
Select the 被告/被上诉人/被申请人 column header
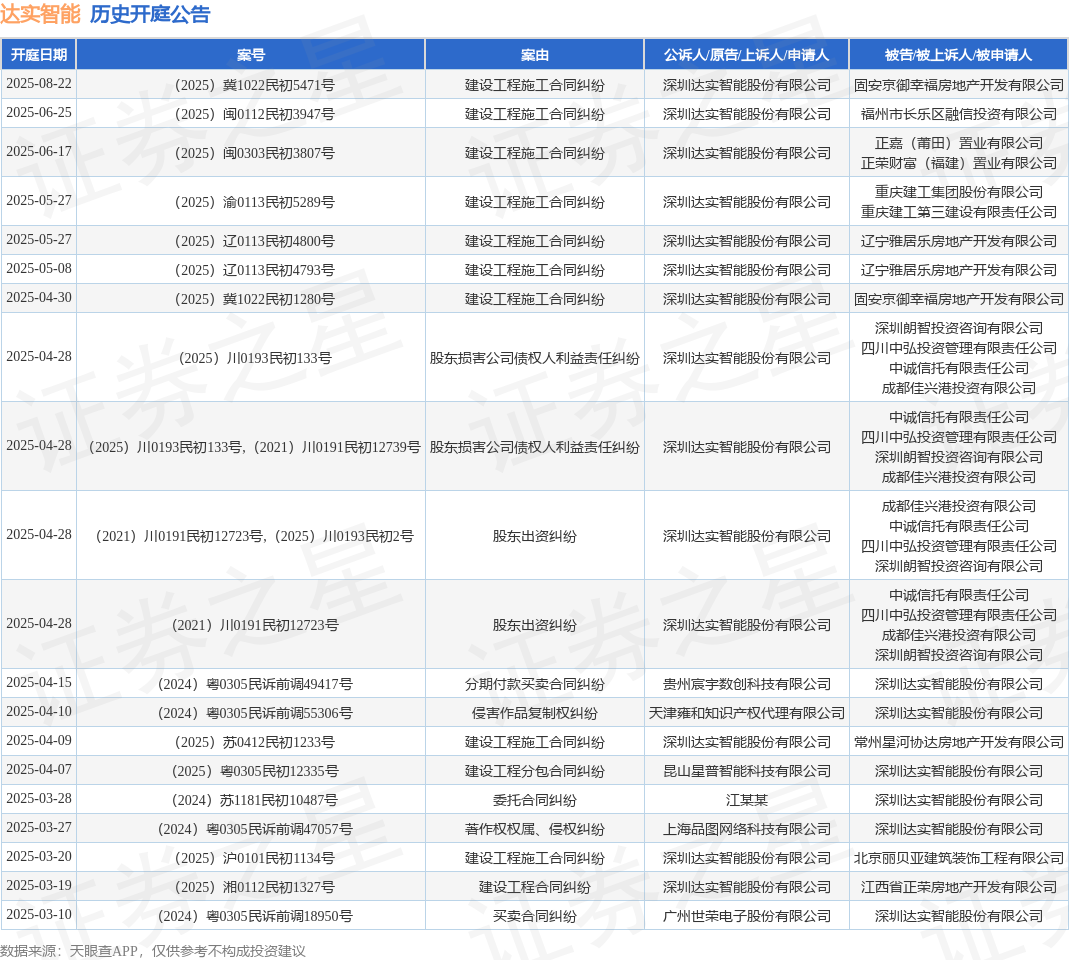pos(959,55)
